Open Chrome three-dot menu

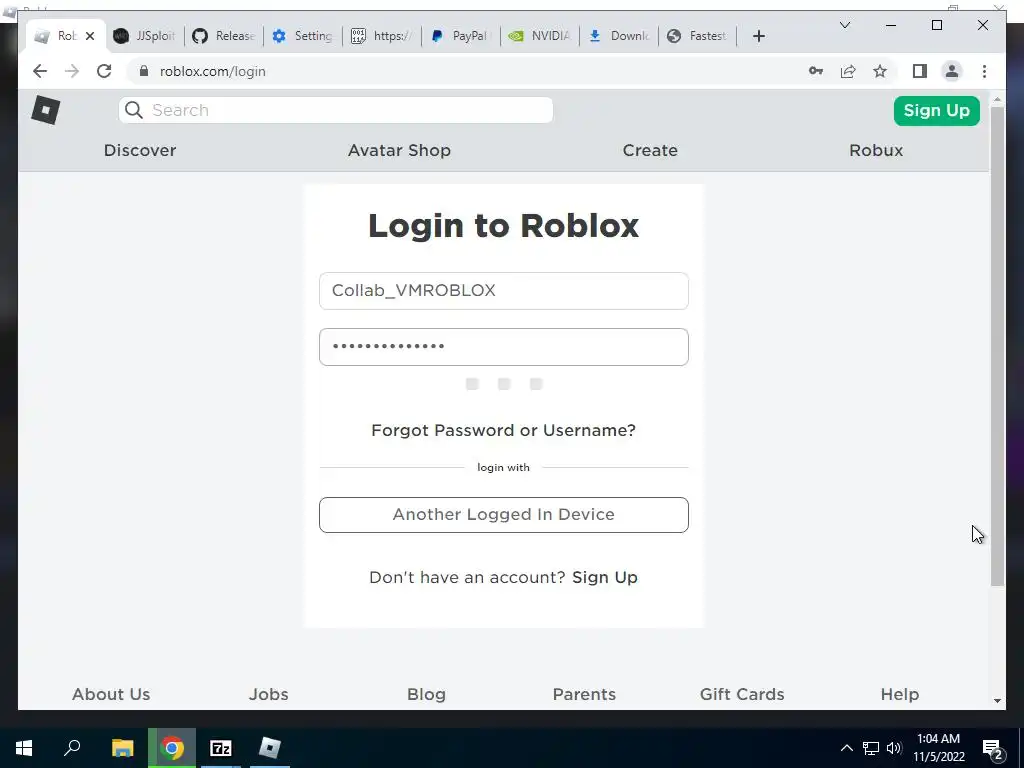click(x=984, y=71)
